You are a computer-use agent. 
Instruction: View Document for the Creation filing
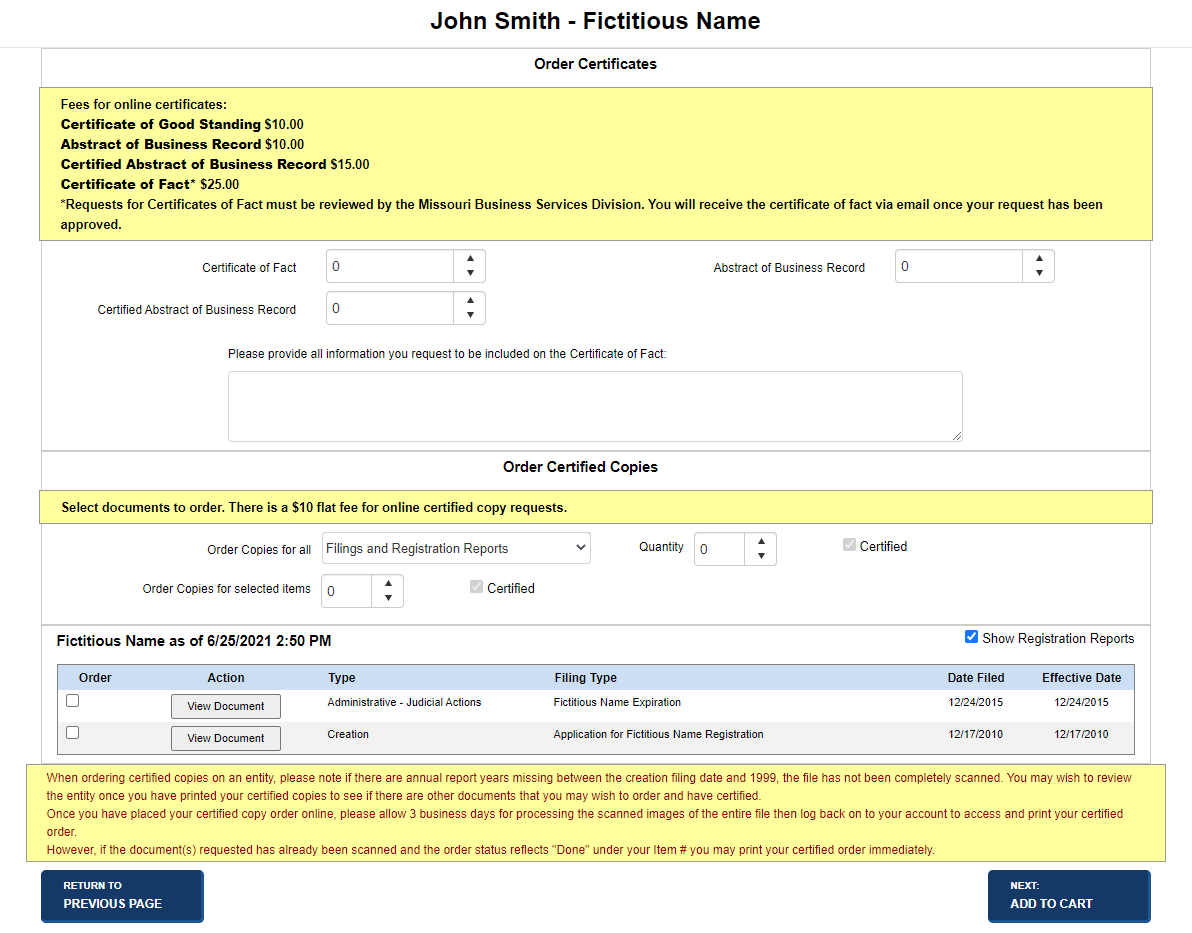pos(225,738)
